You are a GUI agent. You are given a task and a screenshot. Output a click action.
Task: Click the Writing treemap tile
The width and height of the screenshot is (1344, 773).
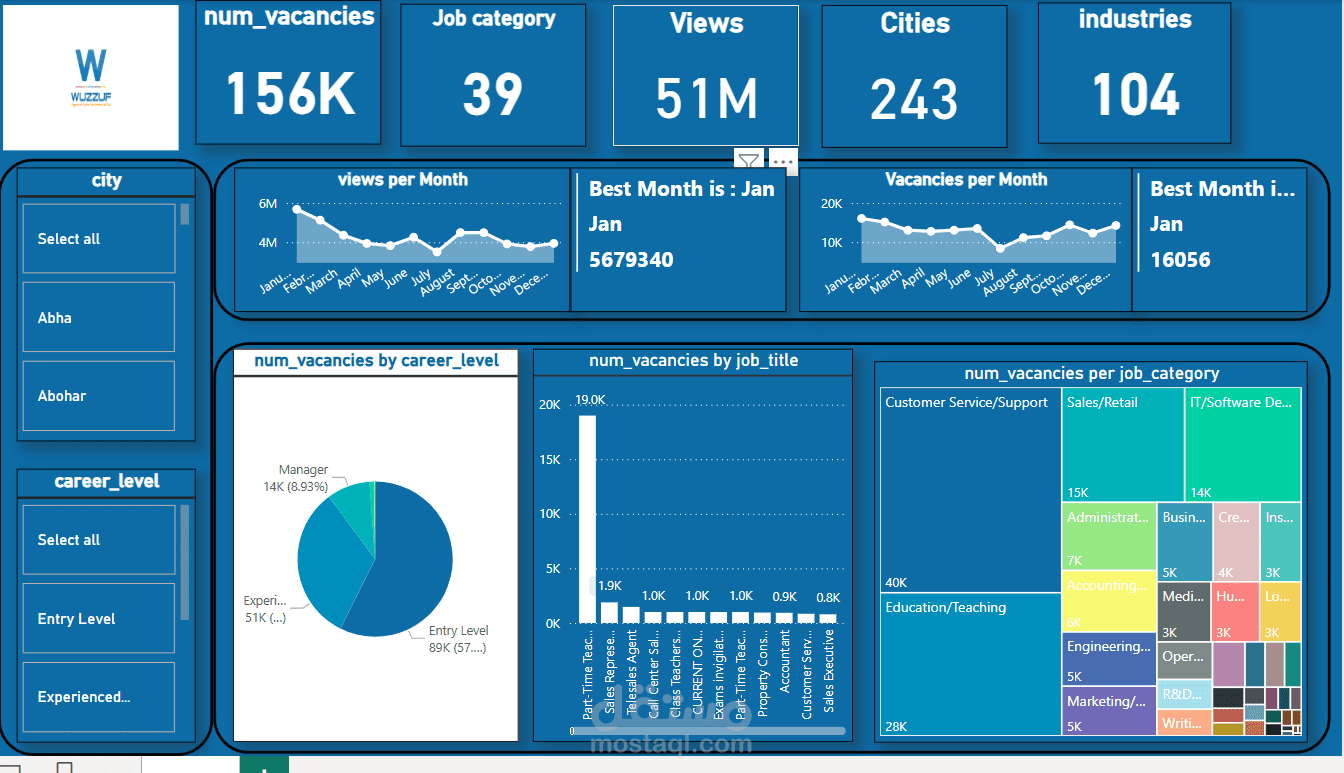[1184, 723]
